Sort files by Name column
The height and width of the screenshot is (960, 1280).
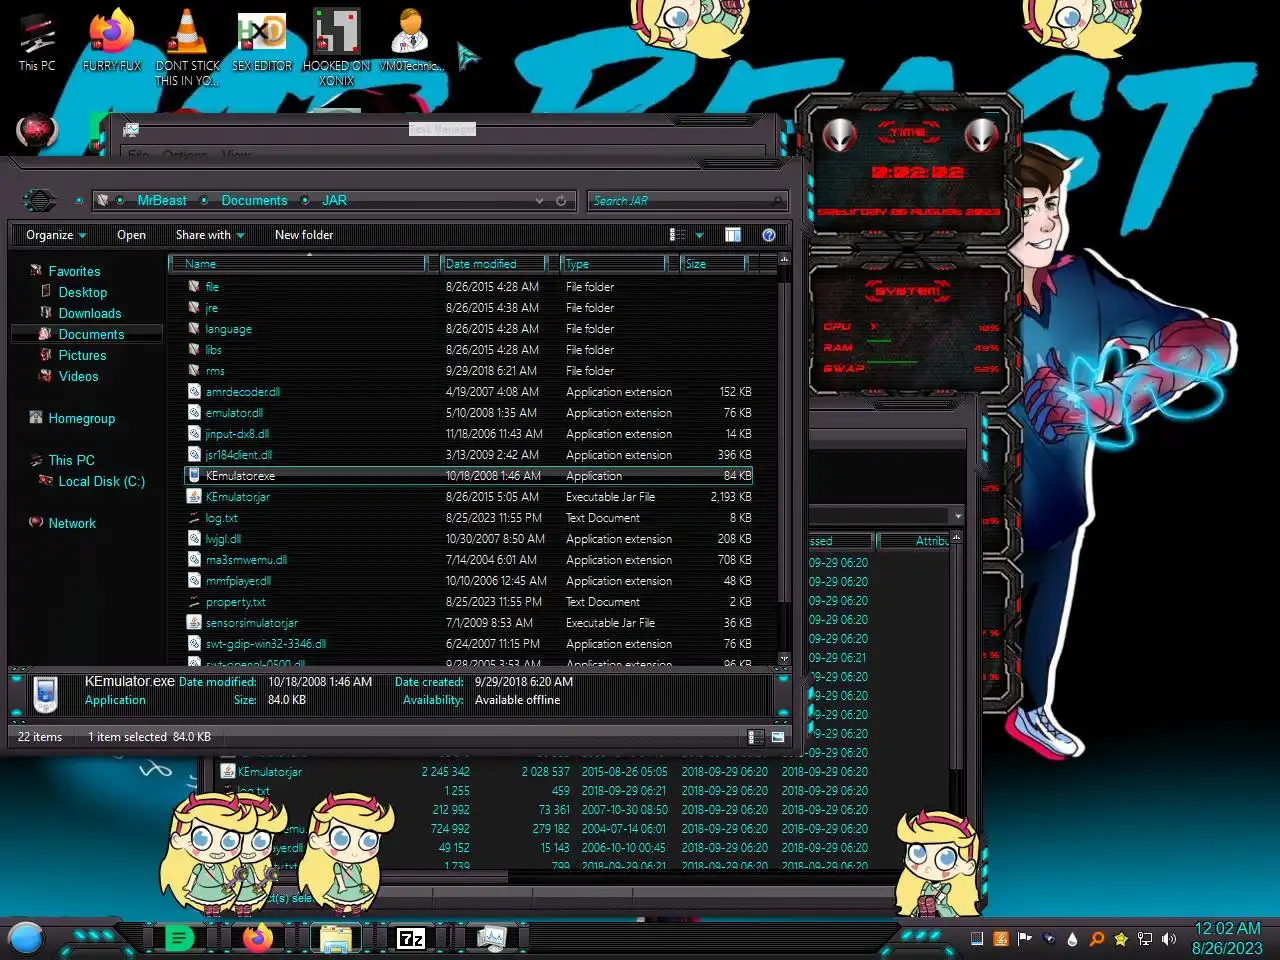pyautogui.click(x=298, y=264)
